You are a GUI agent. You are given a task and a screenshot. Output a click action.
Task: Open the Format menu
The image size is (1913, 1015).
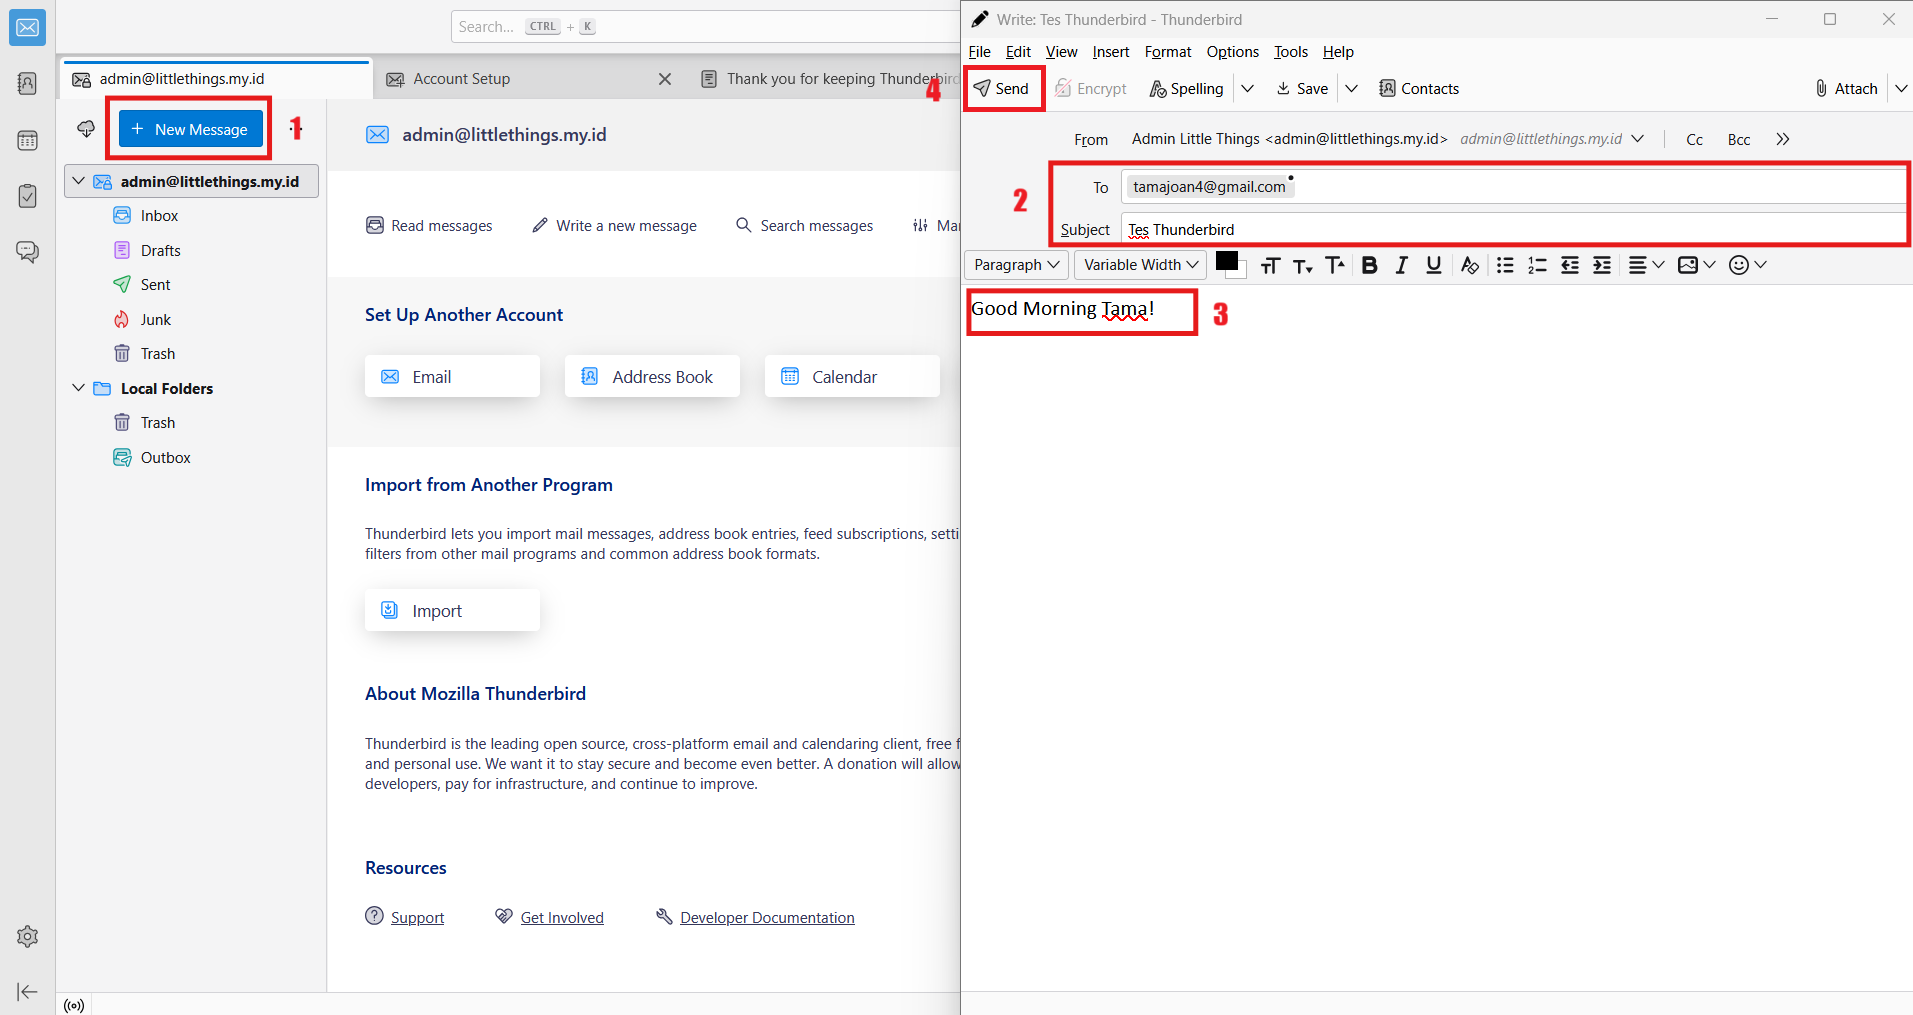tap(1168, 52)
